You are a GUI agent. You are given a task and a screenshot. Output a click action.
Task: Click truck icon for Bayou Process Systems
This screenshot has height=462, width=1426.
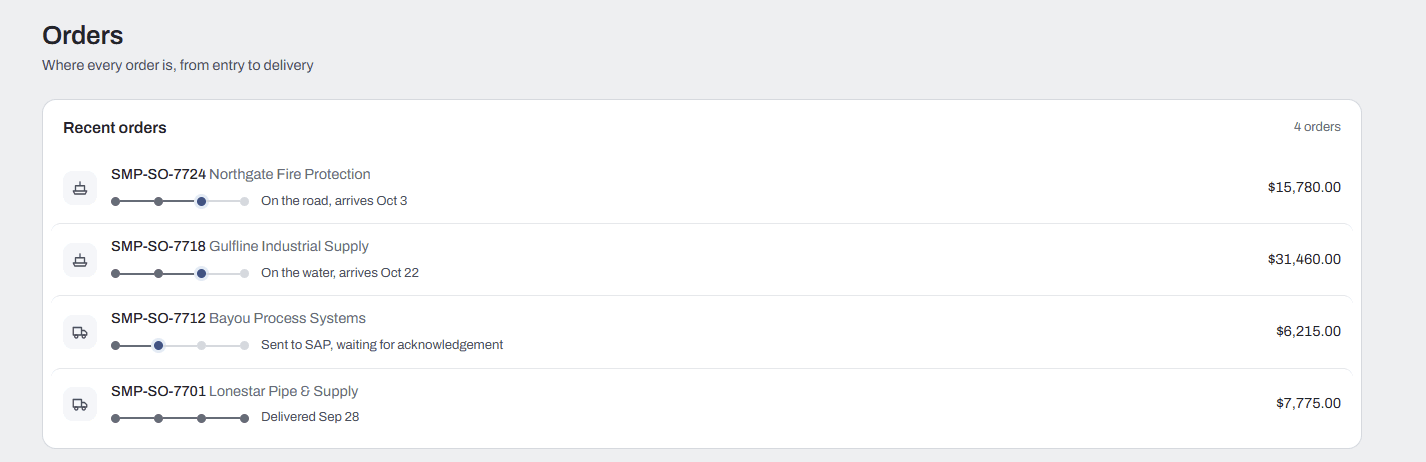coord(80,332)
